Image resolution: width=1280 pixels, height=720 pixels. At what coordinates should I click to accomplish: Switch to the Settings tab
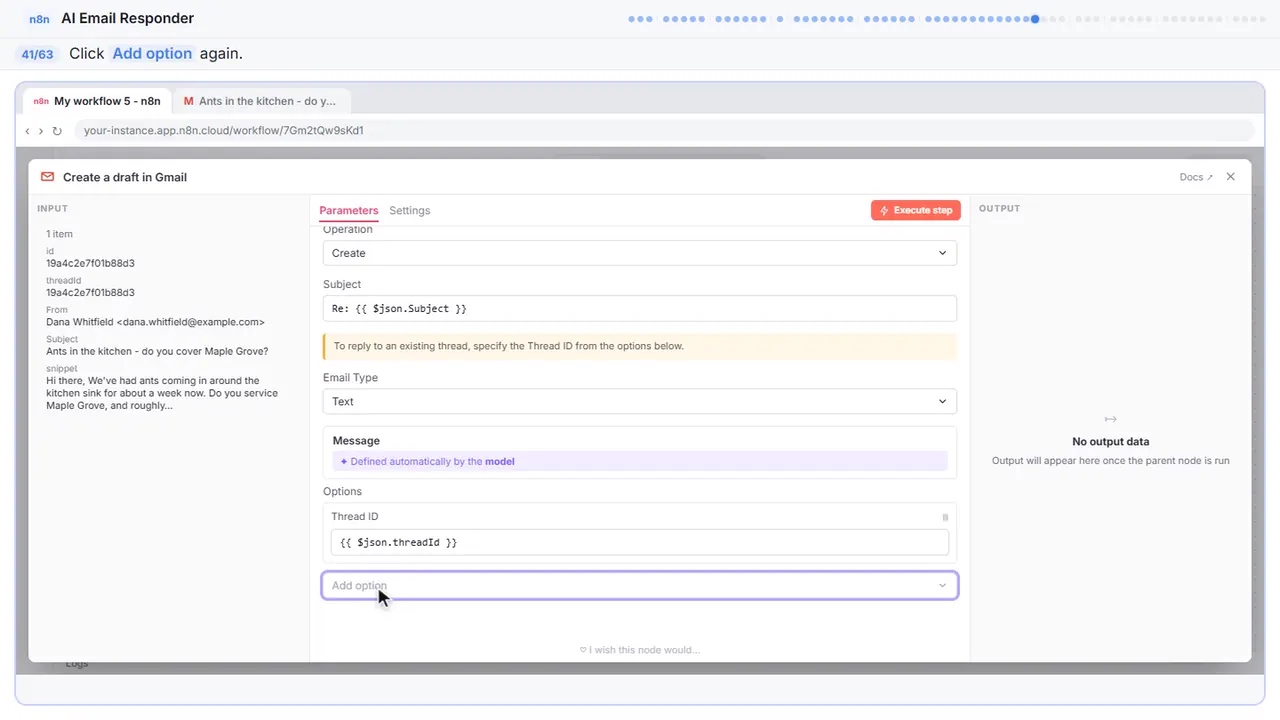coord(410,210)
